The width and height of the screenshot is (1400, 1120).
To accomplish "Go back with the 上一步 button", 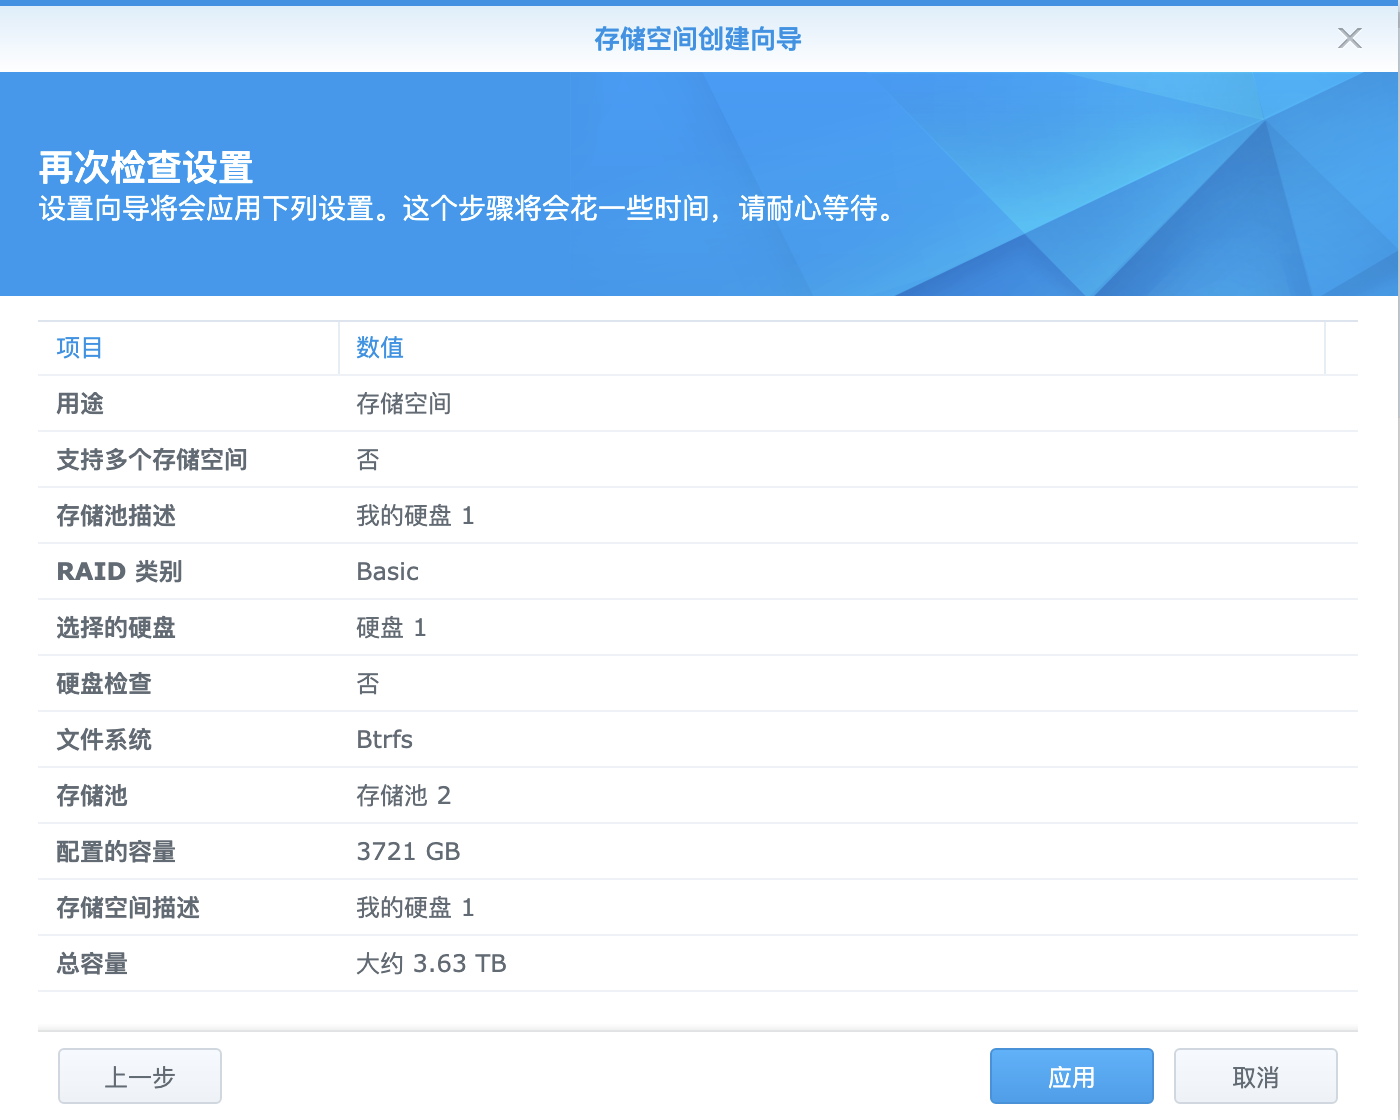I will tap(140, 1076).
